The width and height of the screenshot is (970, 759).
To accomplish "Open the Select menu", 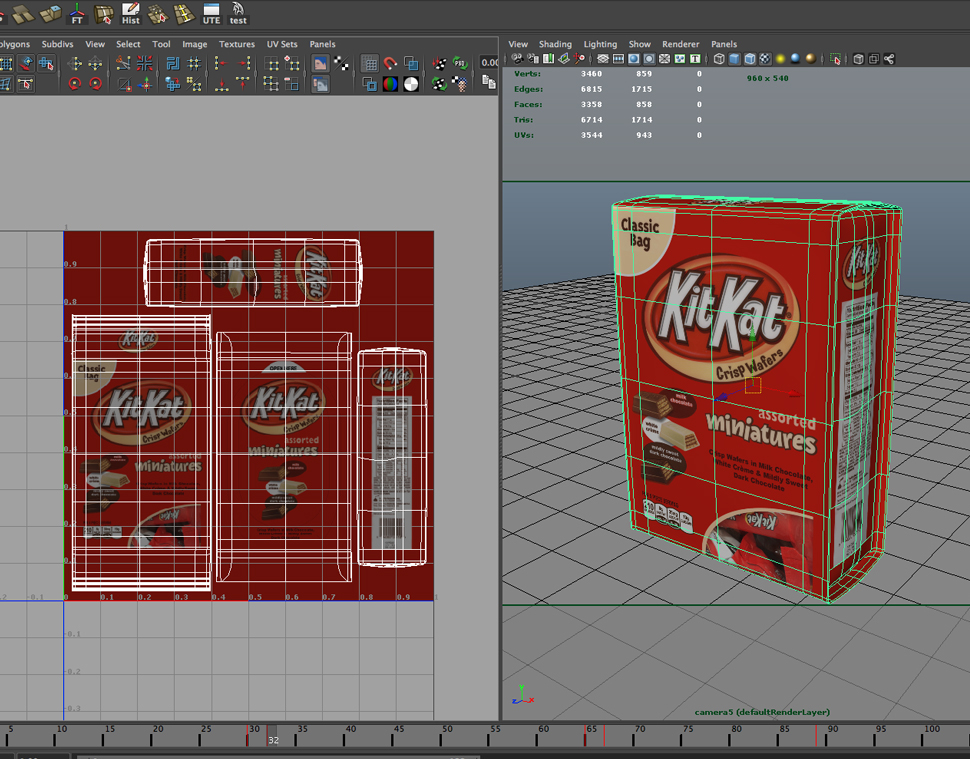I will tap(128, 44).
